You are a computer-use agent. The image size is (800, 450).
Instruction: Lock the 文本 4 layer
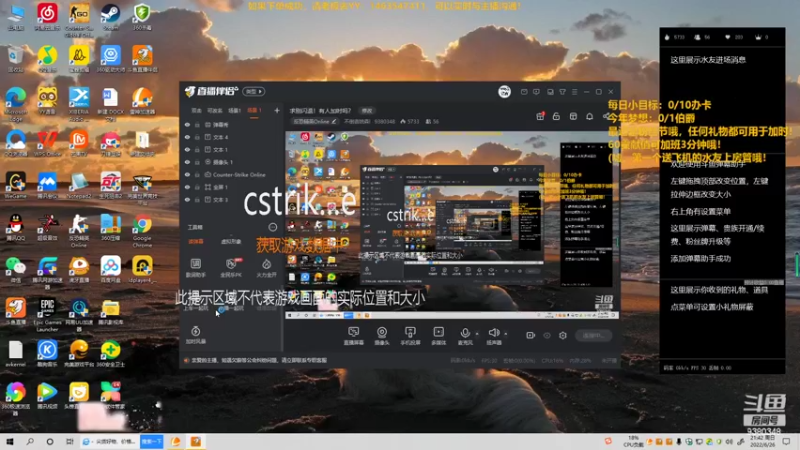(x=197, y=137)
